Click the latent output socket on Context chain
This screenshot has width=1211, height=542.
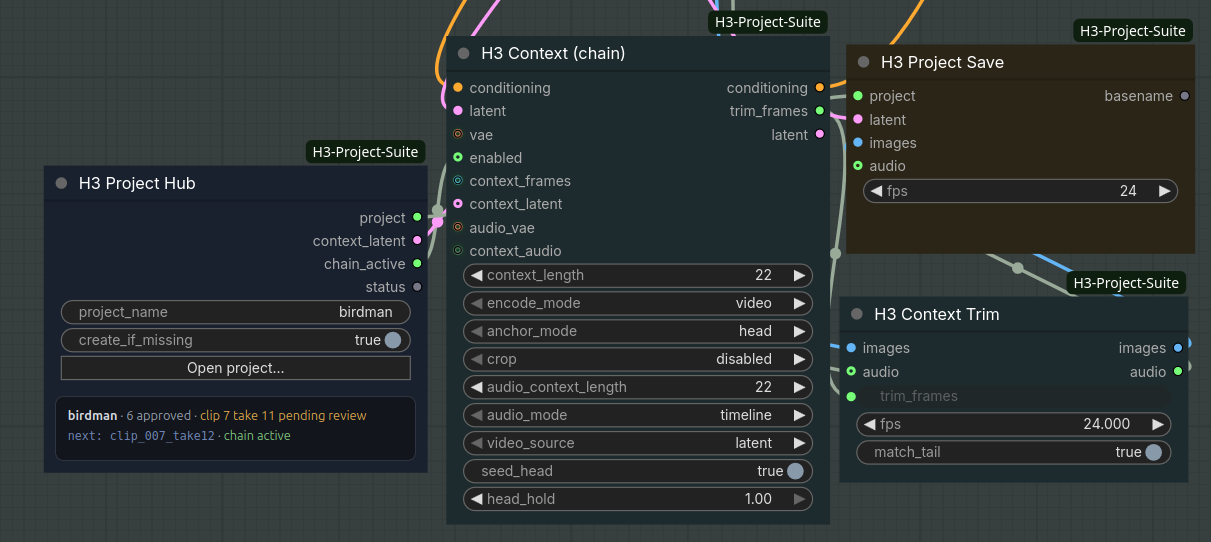pyautogui.click(x=819, y=134)
